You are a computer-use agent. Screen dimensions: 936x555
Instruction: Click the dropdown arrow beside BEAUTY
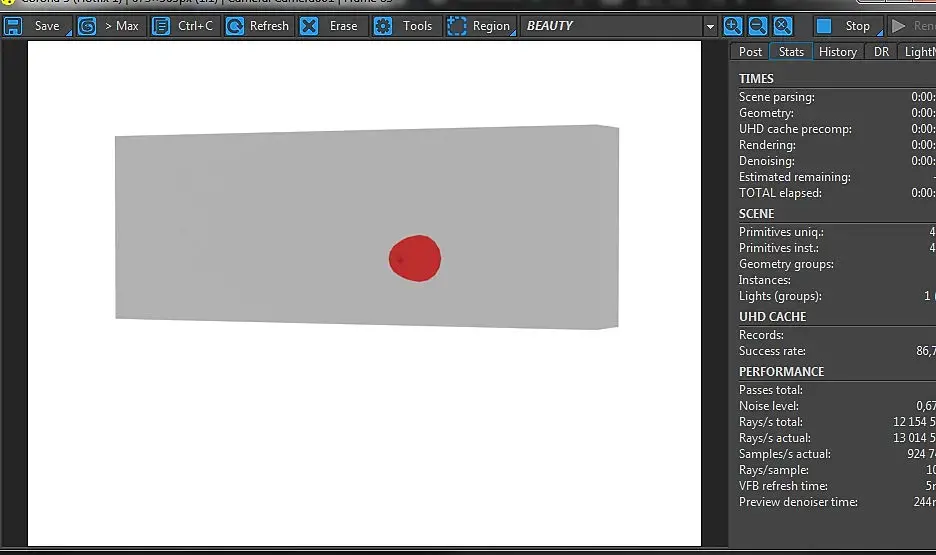[x=710, y=27]
